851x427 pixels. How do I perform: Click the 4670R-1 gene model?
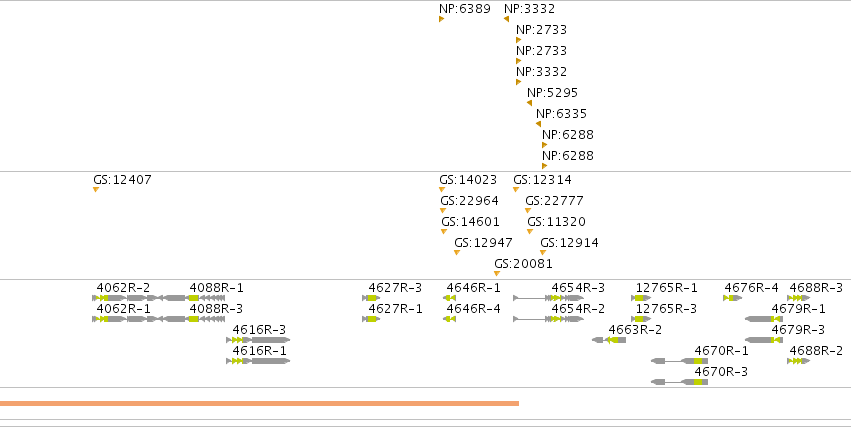[679, 361]
